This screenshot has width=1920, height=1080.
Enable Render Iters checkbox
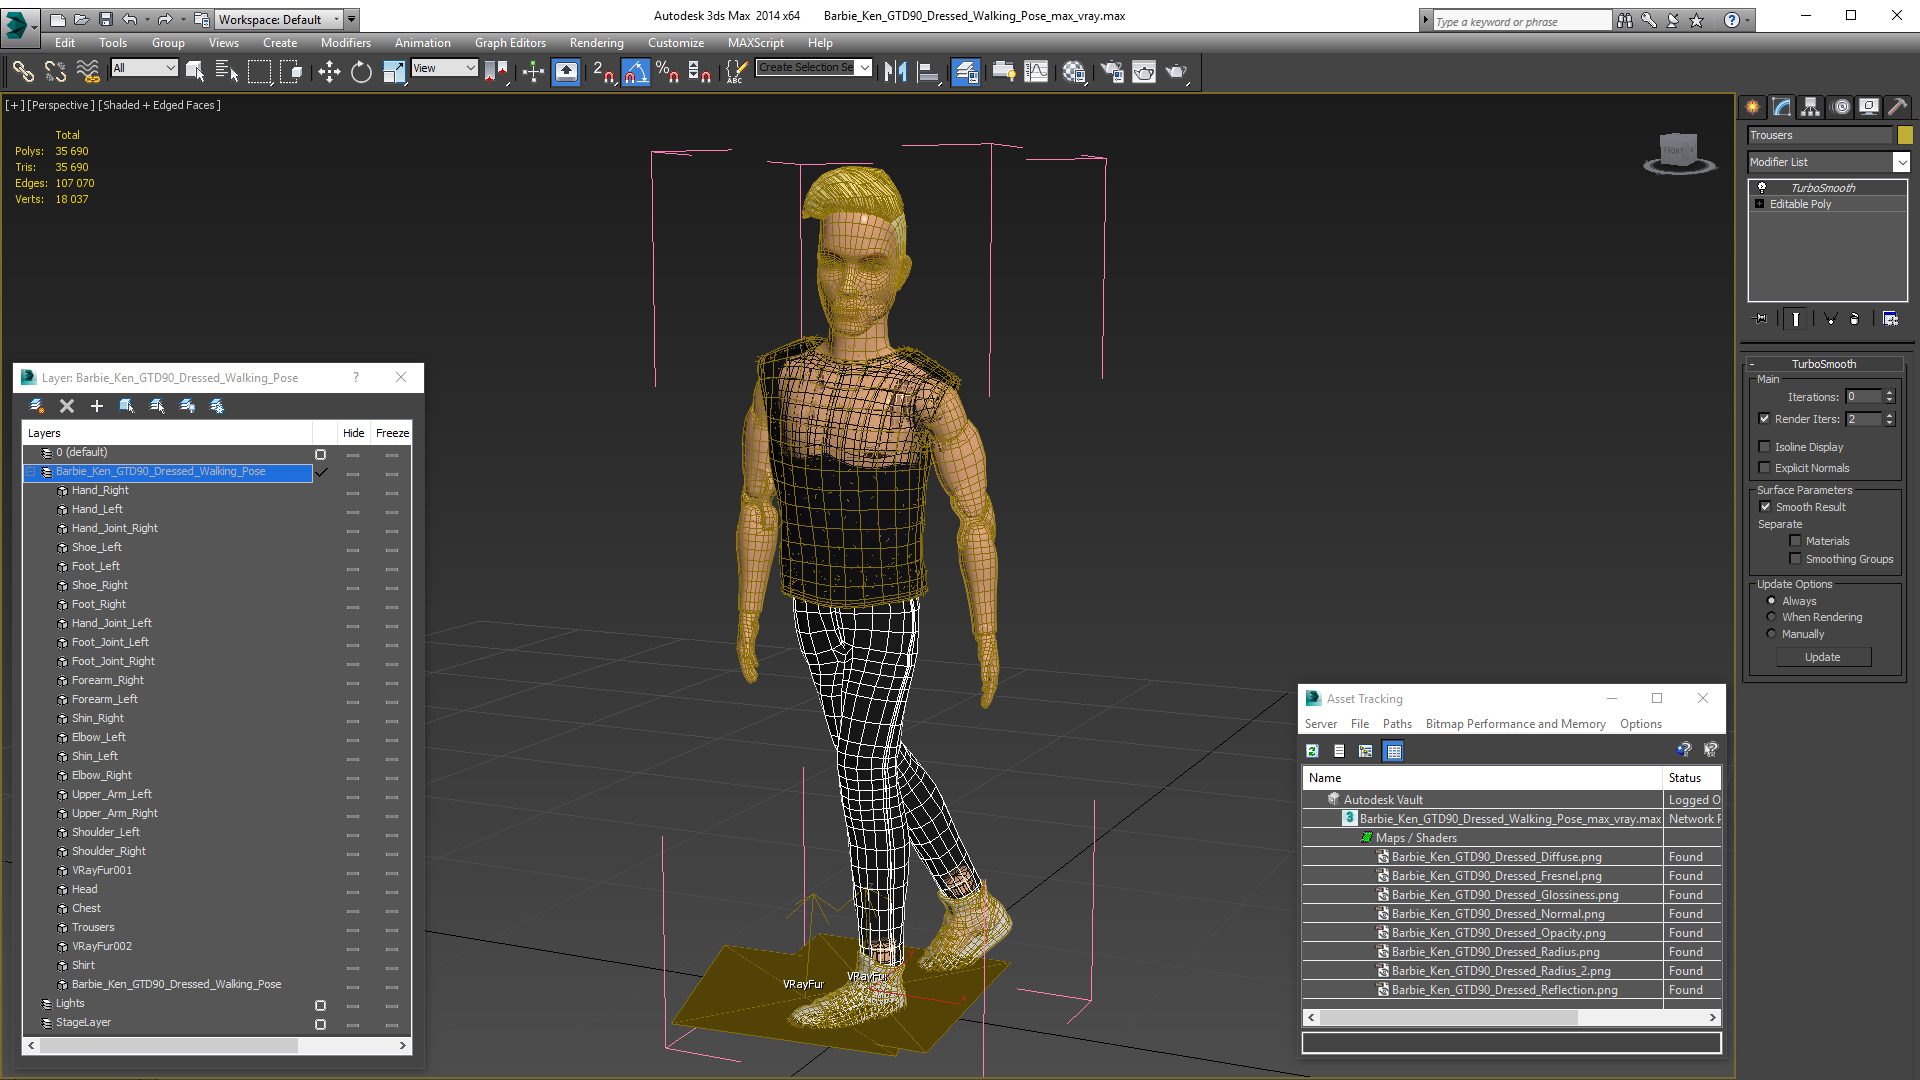coord(1764,419)
